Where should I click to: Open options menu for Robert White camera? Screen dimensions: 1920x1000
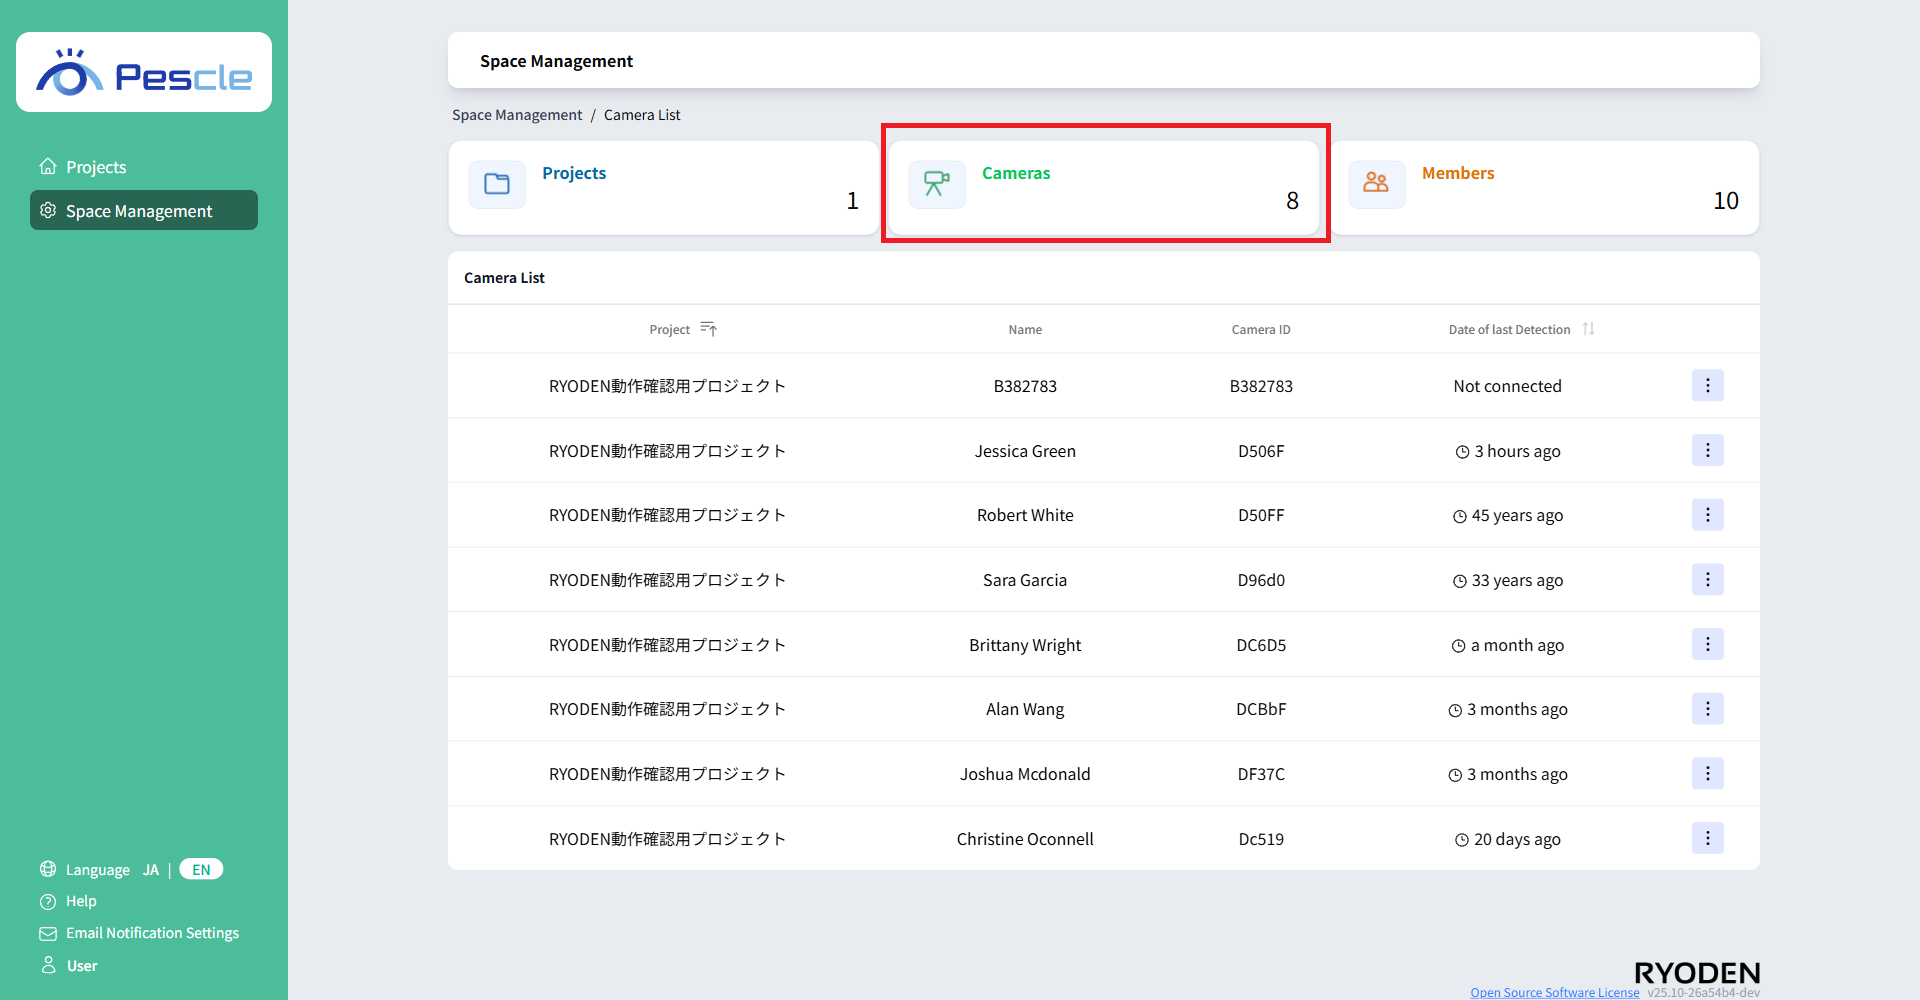click(x=1707, y=515)
